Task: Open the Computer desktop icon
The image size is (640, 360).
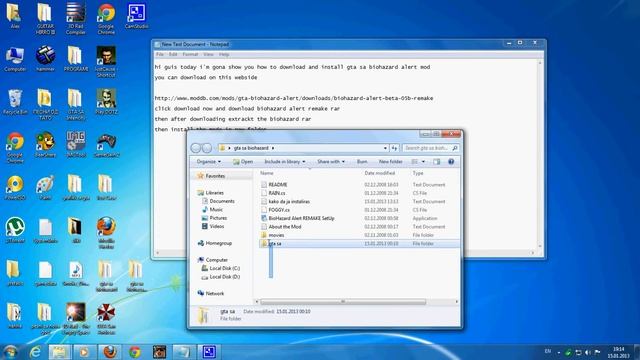Action: point(15,60)
